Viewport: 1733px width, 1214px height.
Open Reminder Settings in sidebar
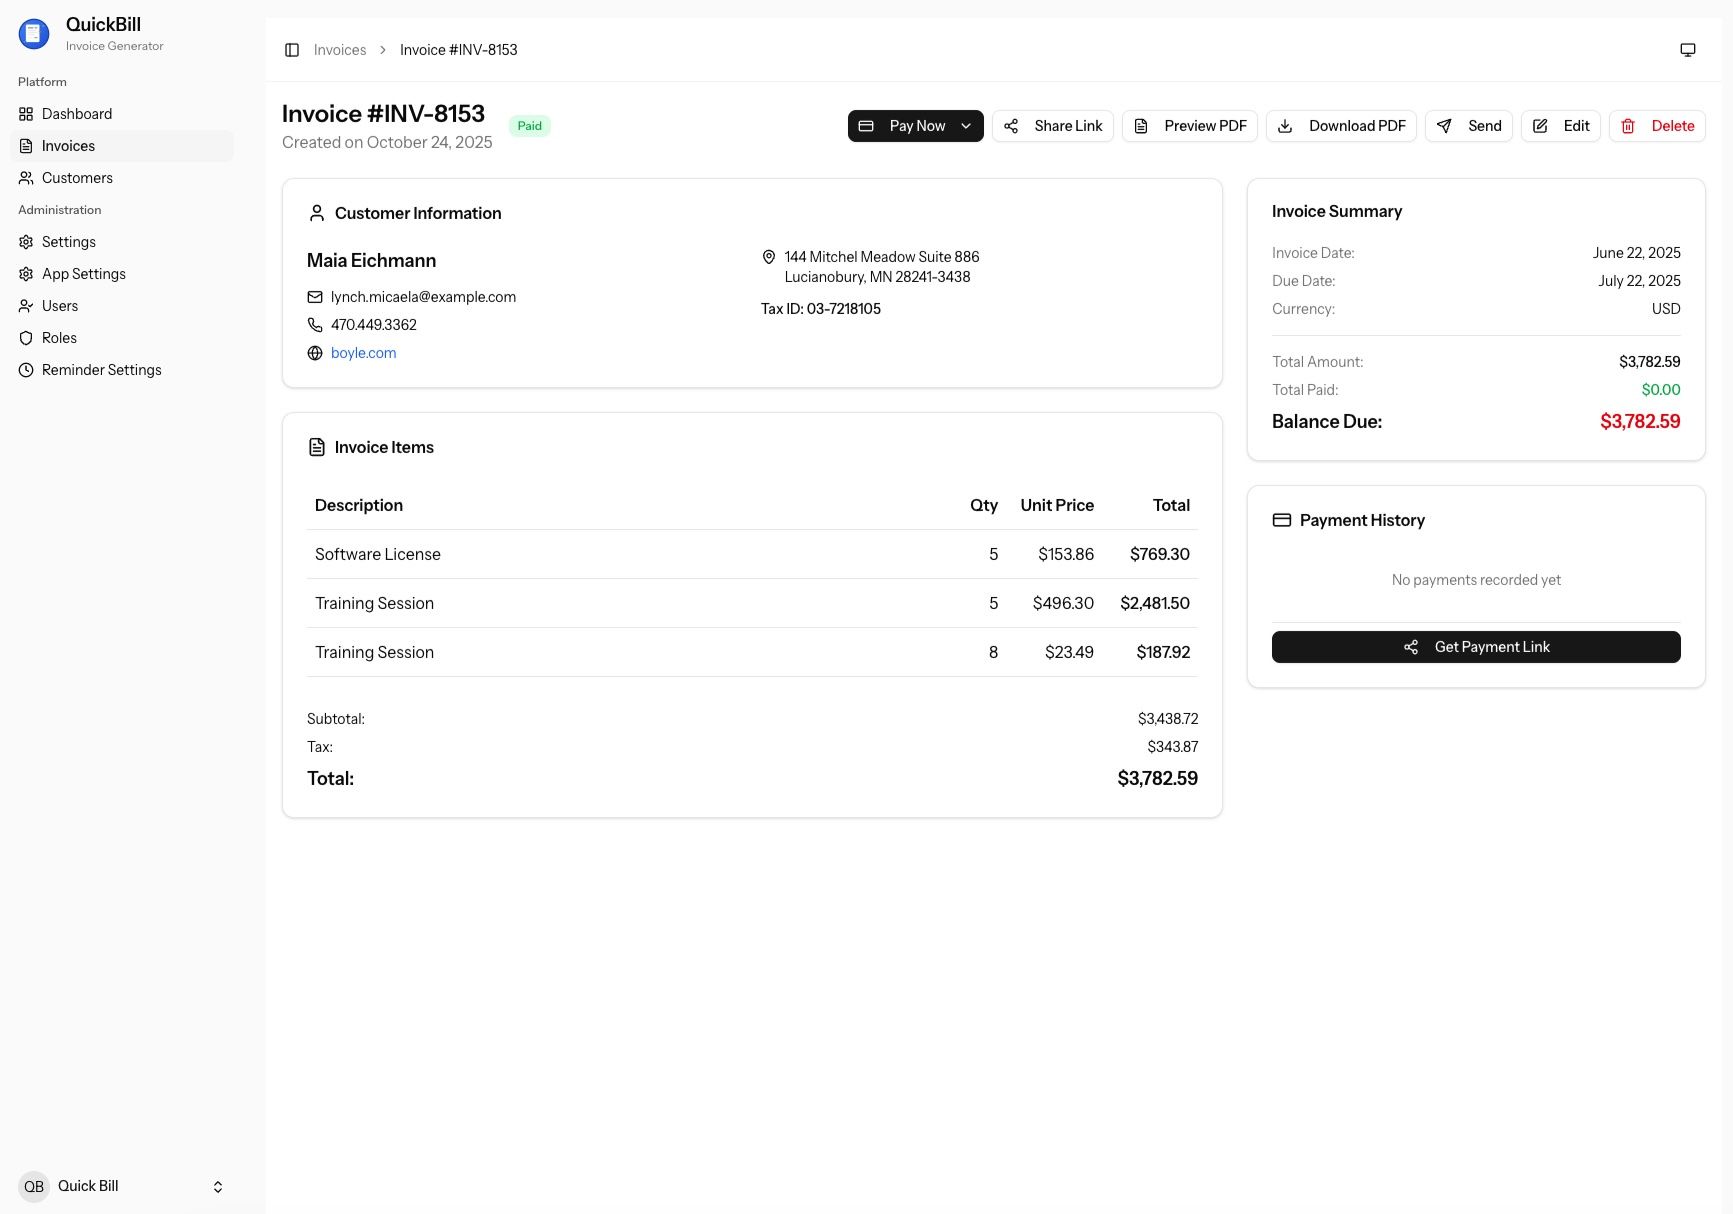(x=101, y=370)
